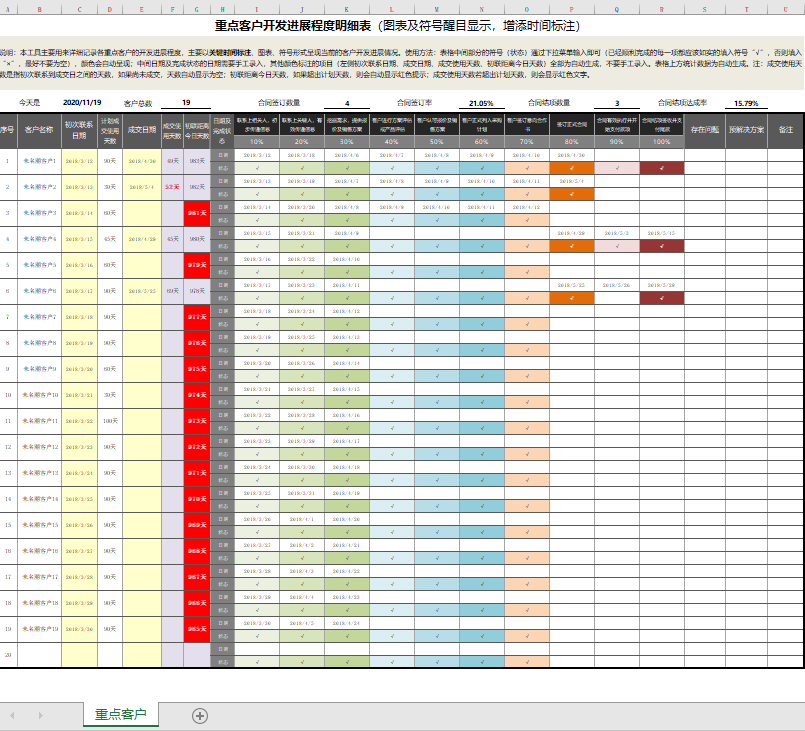Click the 成交日期 column heading
The height and width of the screenshot is (731, 805).
142,130
